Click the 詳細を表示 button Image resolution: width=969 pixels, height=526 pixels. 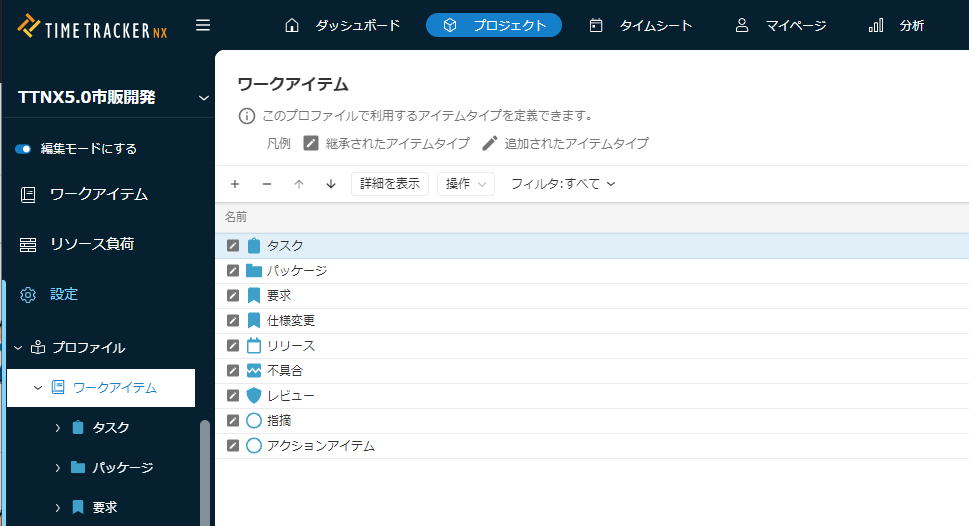[x=390, y=184]
